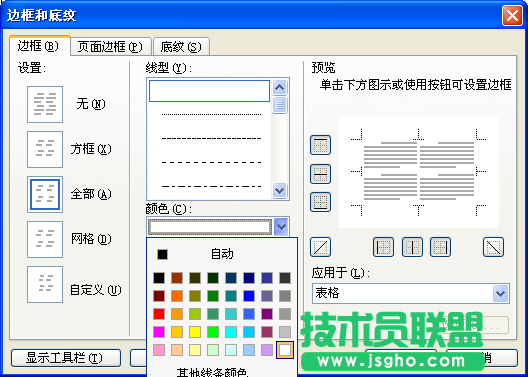The height and width of the screenshot is (377, 528).
Task: Pick the lavender swatch in bottom row
Action: (267, 350)
